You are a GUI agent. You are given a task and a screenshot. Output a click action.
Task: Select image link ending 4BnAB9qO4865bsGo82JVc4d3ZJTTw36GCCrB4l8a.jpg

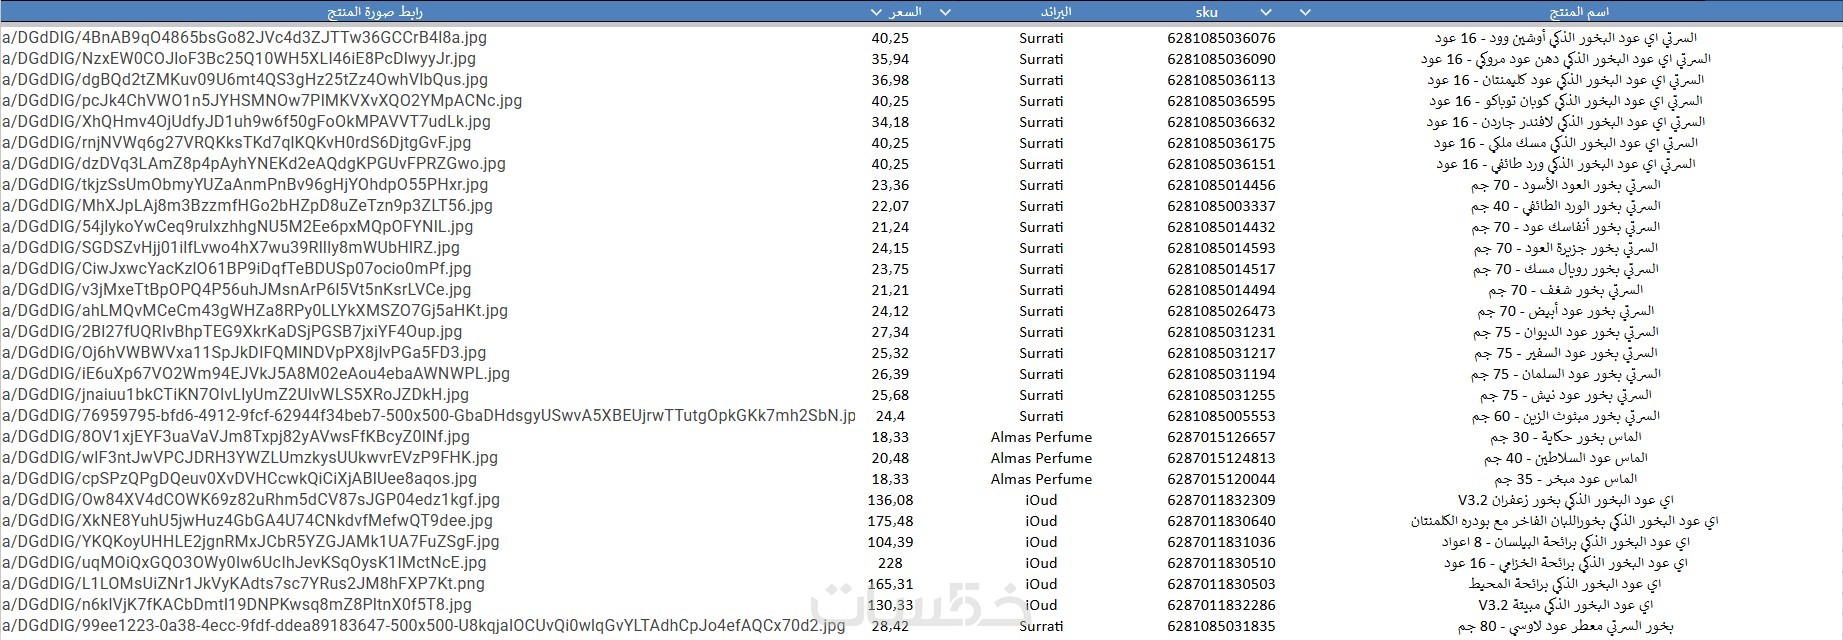pyautogui.click(x=244, y=38)
